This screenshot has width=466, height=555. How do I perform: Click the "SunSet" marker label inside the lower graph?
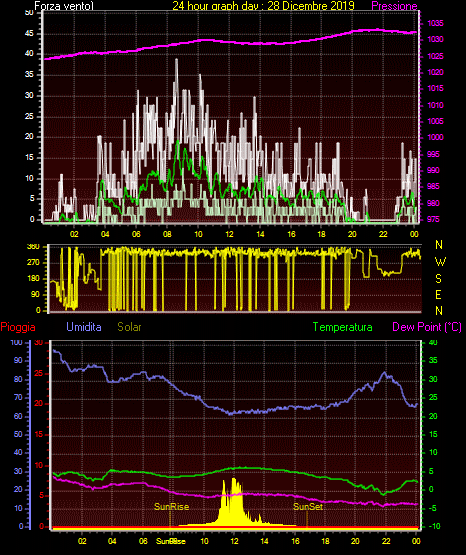pyautogui.click(x=308, y=507)
